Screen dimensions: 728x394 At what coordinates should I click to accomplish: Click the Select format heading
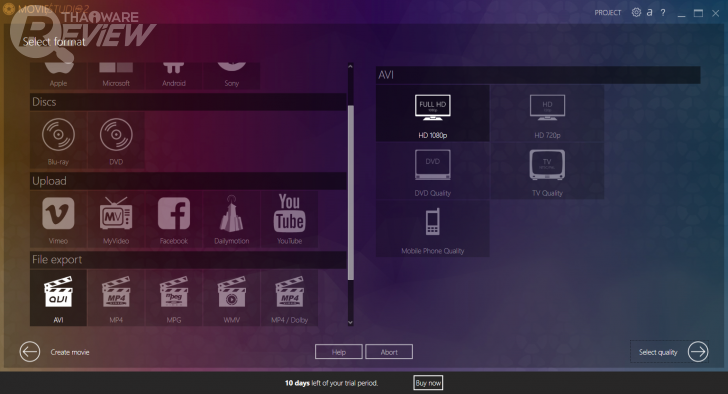coord(54,42)
